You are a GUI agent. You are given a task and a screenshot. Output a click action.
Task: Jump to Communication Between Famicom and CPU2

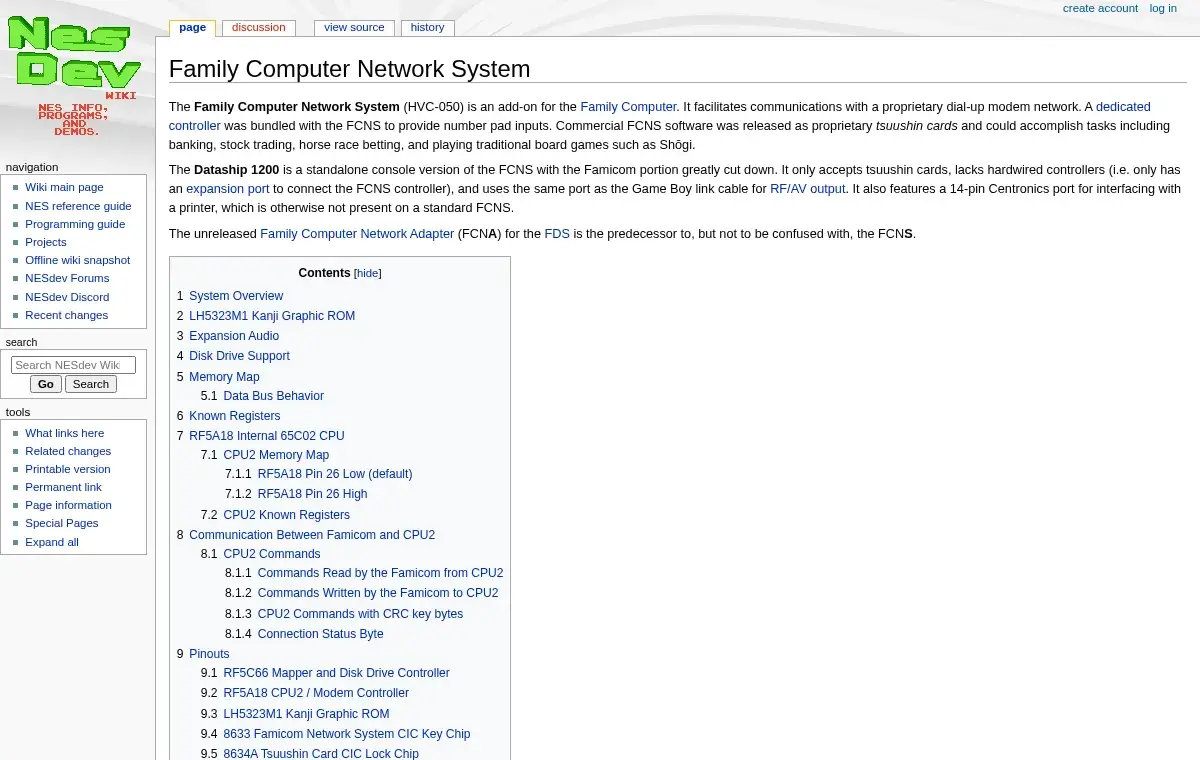[x=312, y=535]
